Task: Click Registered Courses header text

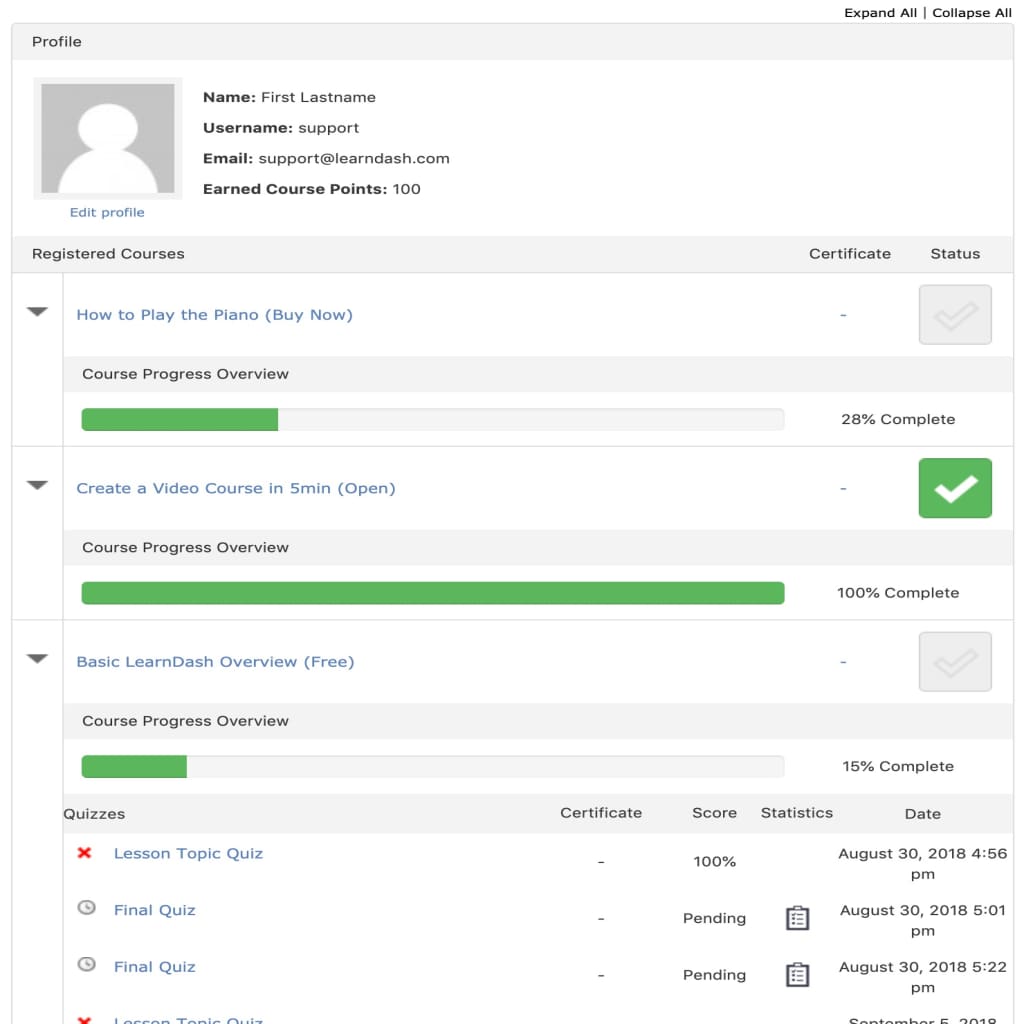Action: (108, 253)
